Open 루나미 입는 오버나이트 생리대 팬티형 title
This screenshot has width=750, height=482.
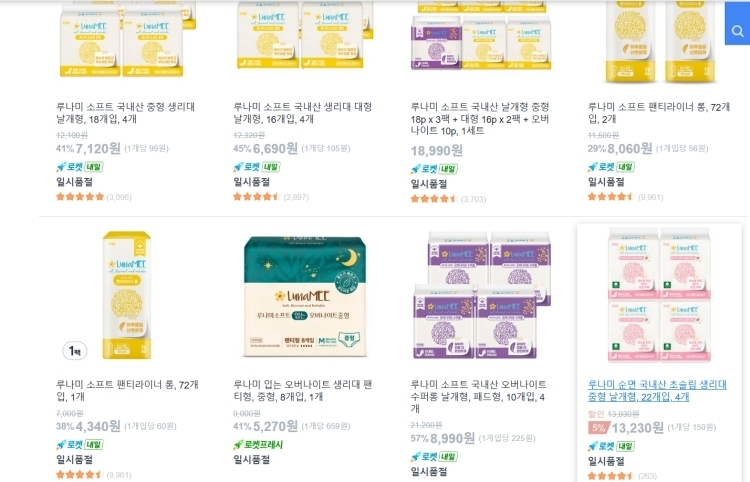[x=303, y=391]
